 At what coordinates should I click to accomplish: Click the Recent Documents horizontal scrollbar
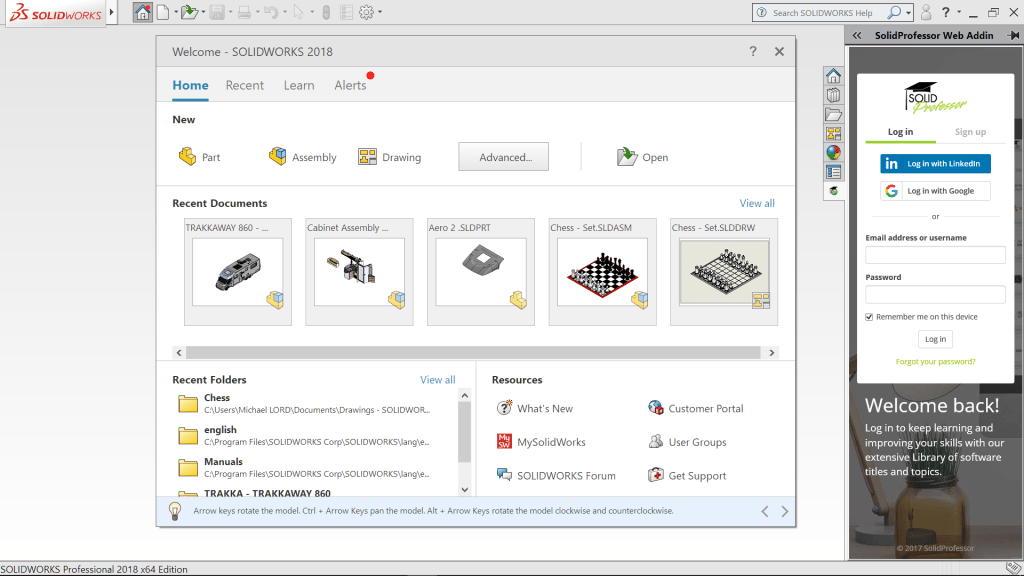(472, 353)
